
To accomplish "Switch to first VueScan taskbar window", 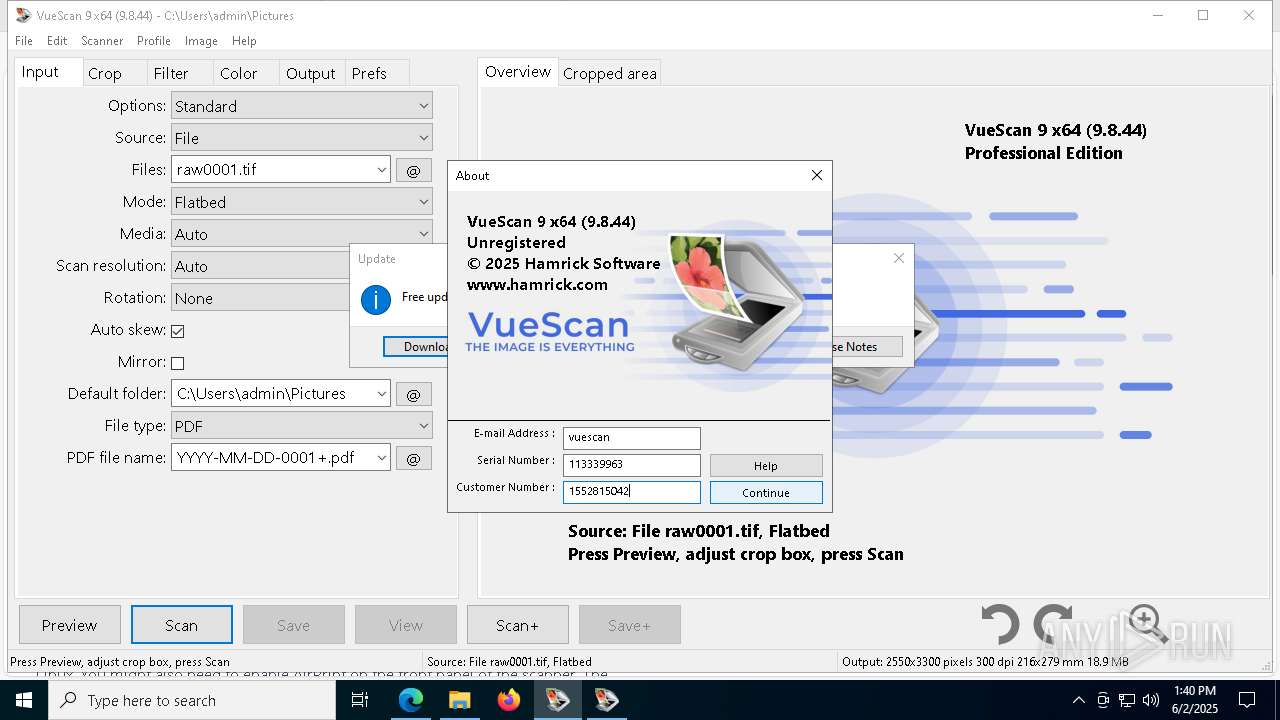I will pyautogui.click(x=557, y=700).
